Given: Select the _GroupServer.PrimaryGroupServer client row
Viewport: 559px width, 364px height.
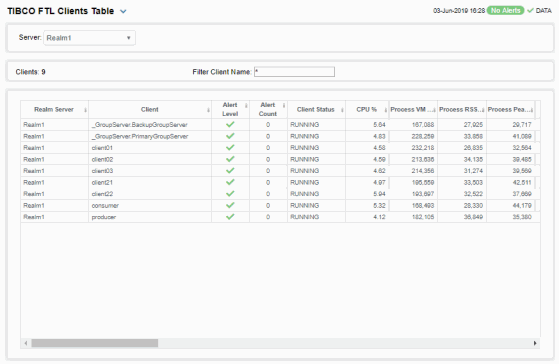Looking at the screenshot, I should 280,136.
